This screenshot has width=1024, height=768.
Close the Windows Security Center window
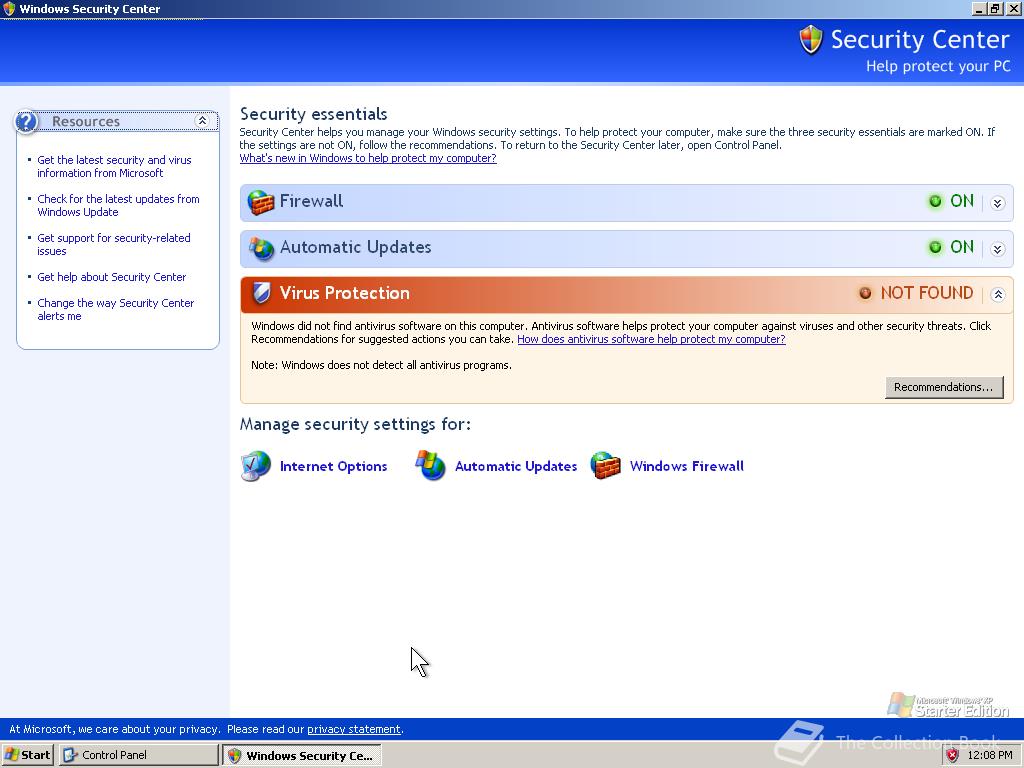(x=1013, y=8)
